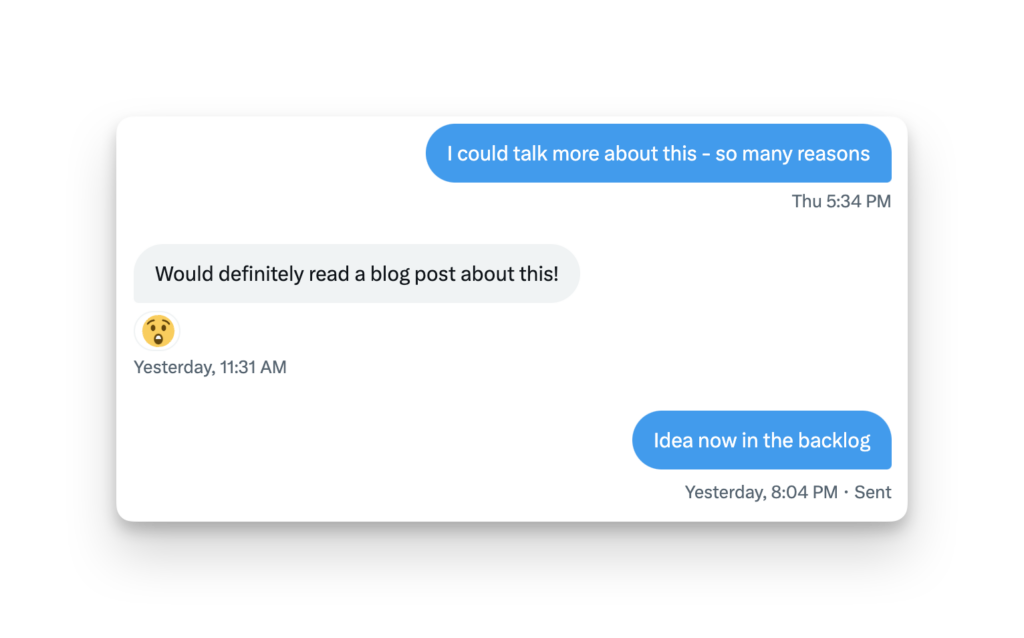Click the word 'Would' in the received message
This screenshot has width=1024, height=638.
pyautogui.click(x=180, y=273)
